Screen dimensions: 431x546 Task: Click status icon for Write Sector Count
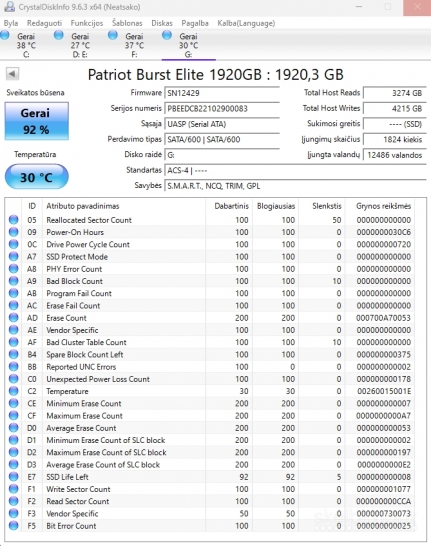(14, 489)
